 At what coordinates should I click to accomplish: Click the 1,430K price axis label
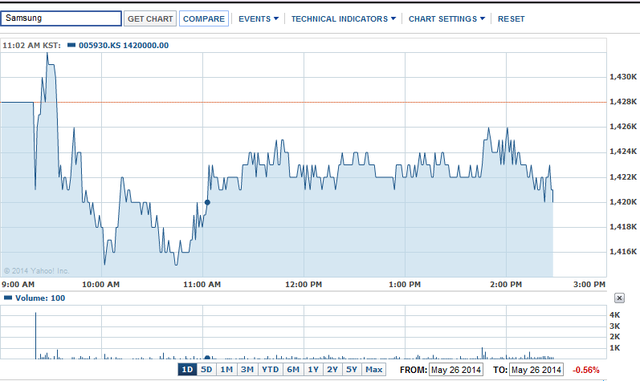coord(623,77)
